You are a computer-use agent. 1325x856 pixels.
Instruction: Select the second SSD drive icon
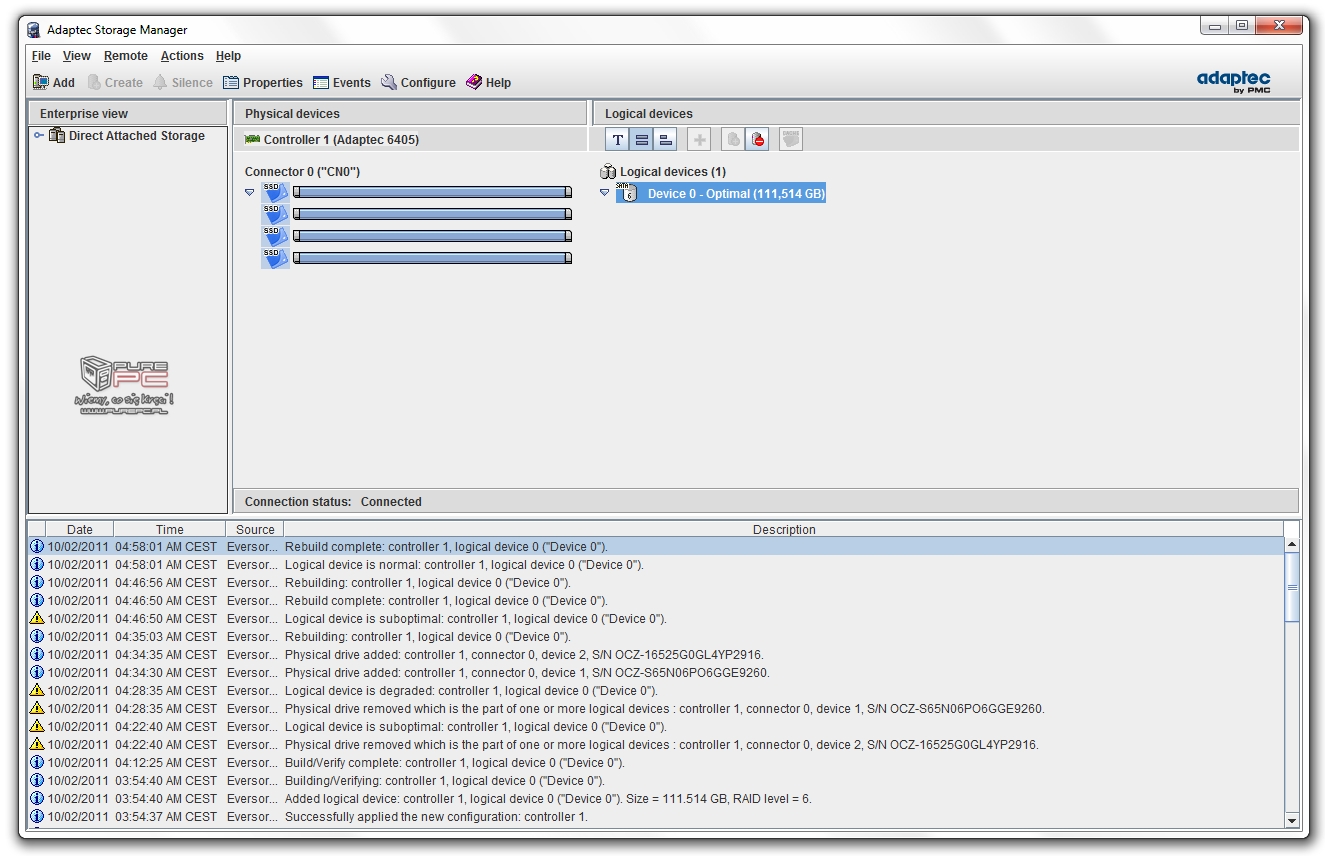(x=276, y=214)
